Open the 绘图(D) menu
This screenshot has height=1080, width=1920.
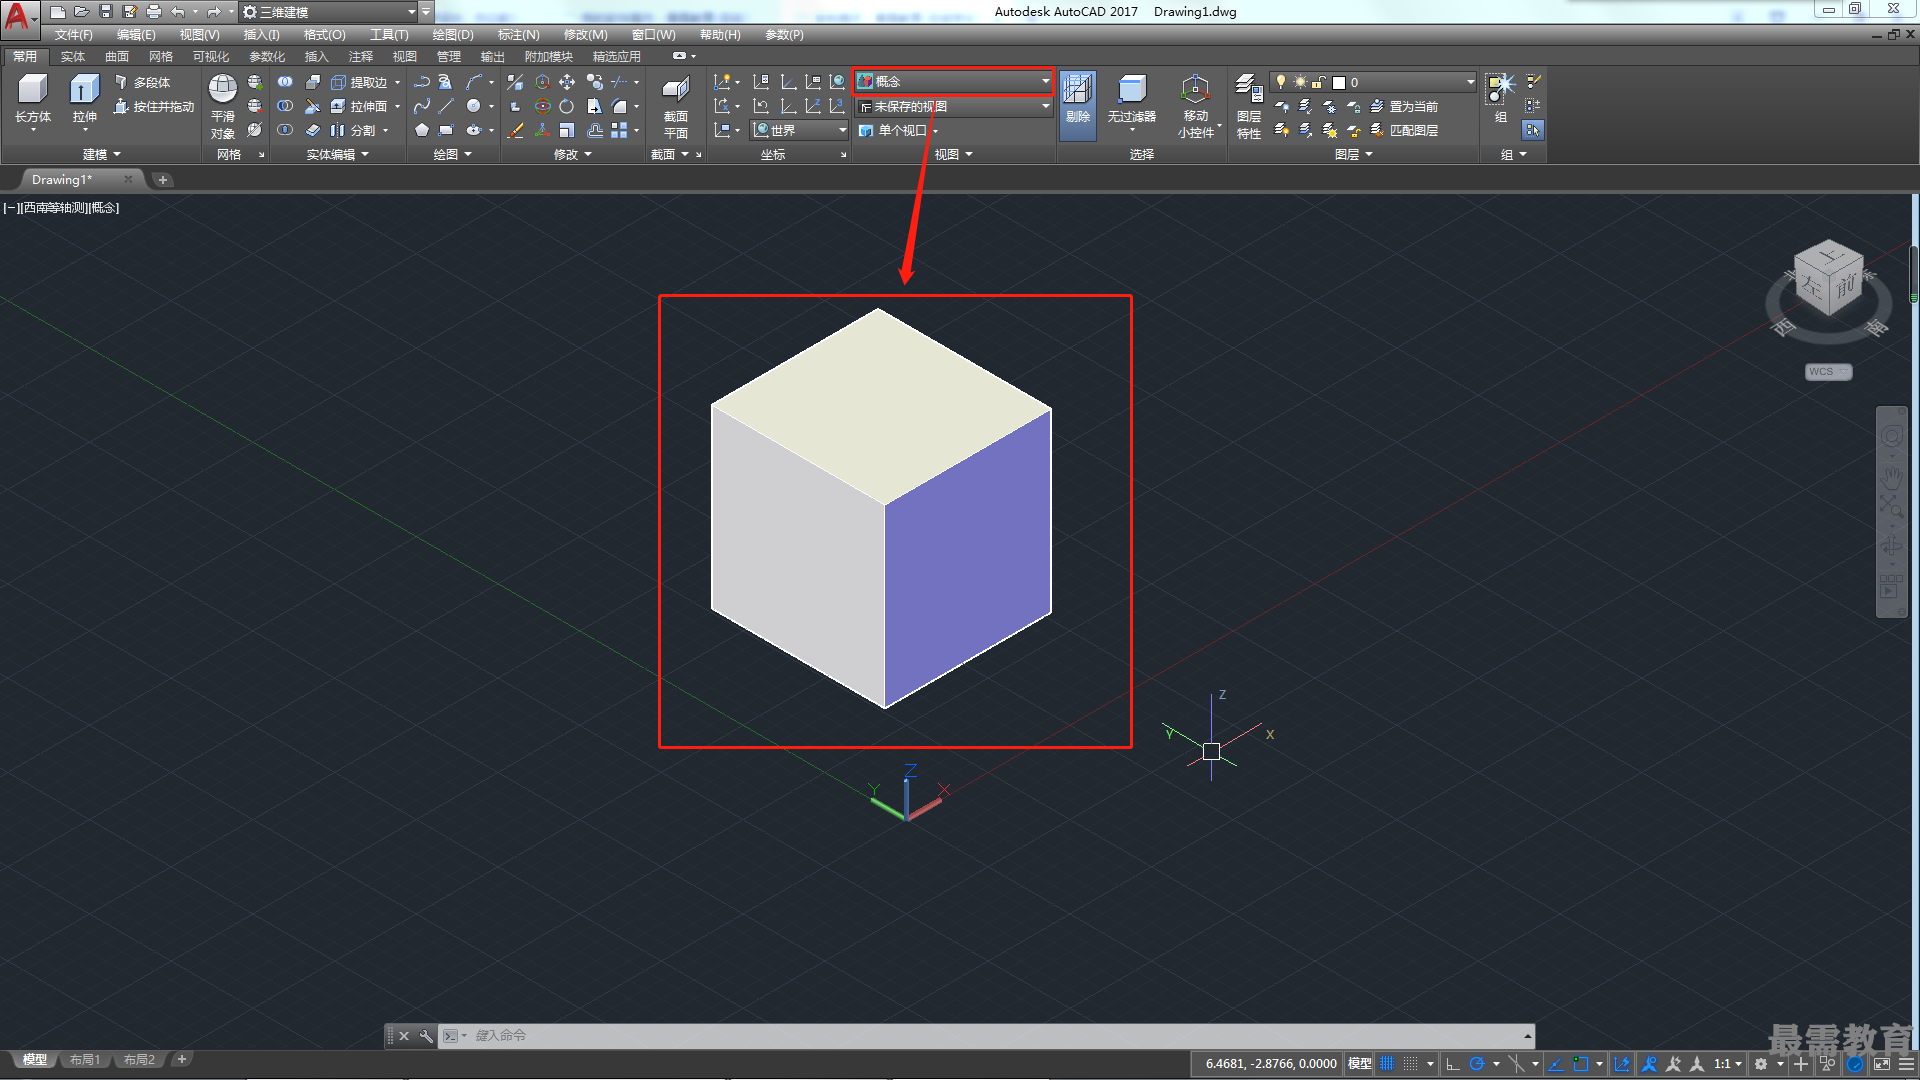point(453,35)
